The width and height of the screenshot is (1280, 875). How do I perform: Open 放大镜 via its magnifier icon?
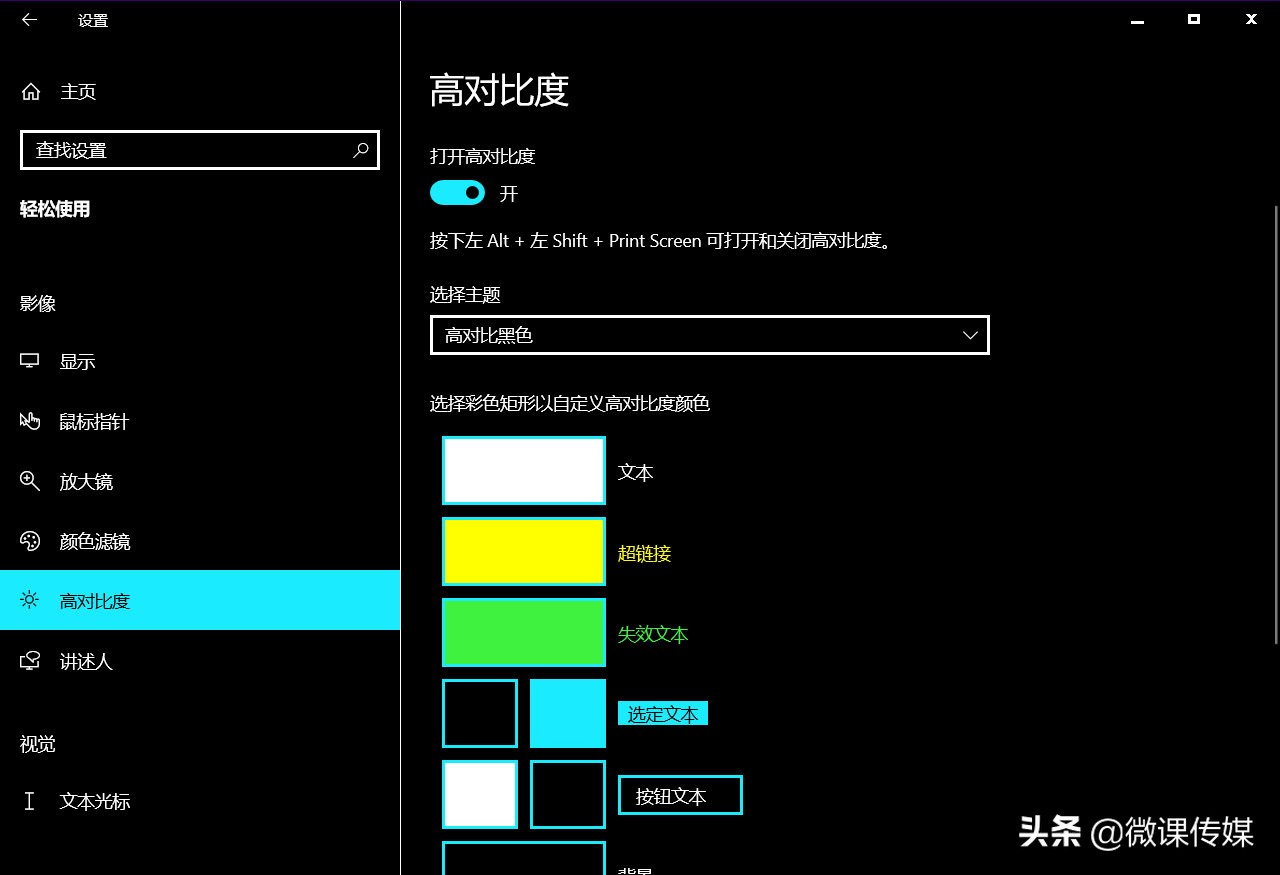(x=30, y=481)
